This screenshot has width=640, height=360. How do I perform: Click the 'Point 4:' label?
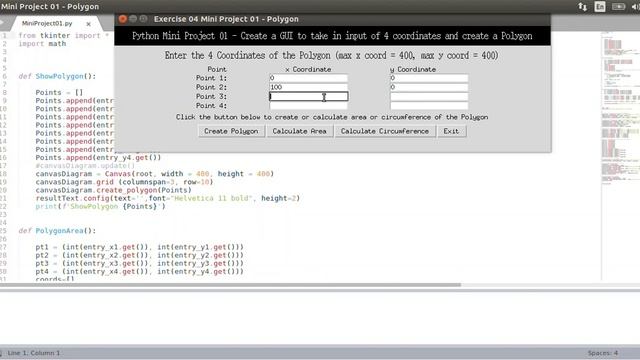[211, 106]
